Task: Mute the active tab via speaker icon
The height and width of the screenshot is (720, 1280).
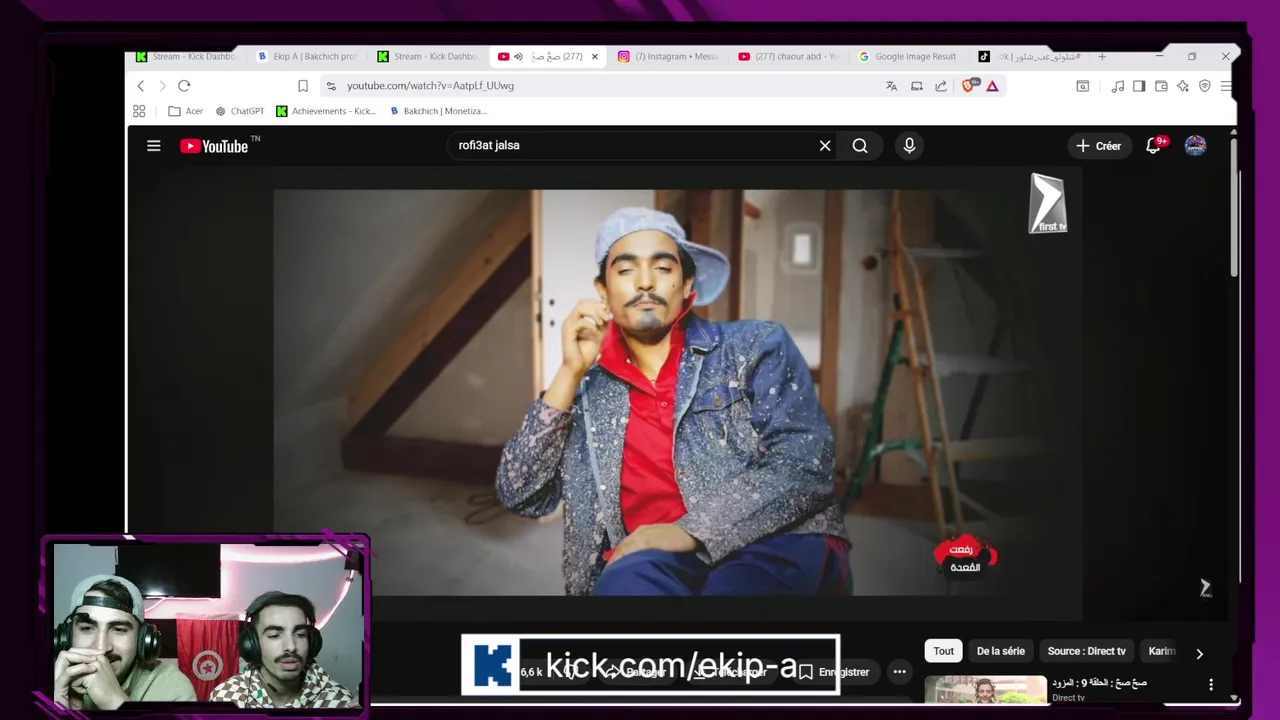Action: pos(518,57)
